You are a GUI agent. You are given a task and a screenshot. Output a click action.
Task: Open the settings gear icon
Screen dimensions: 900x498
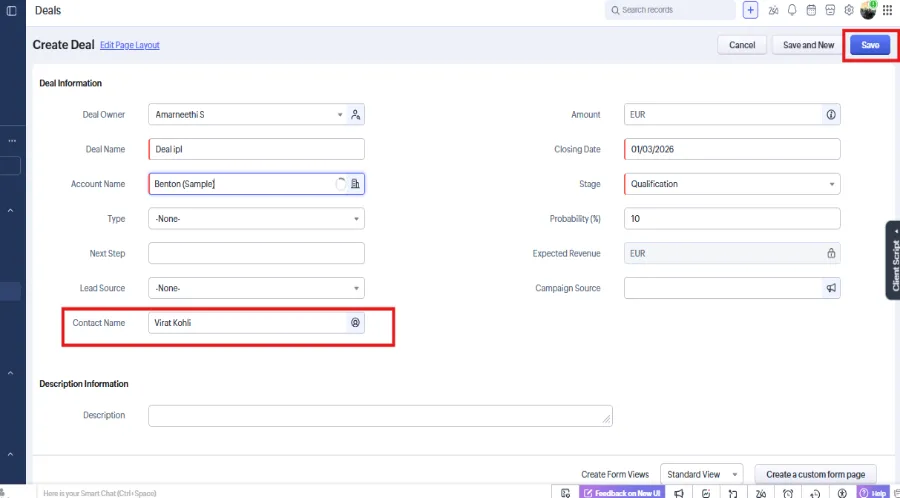(849, 10)
